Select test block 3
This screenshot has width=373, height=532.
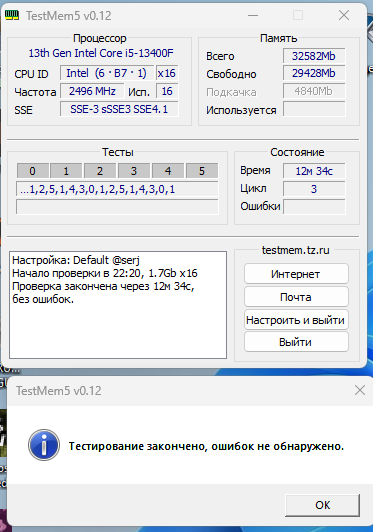tap(134, 171)
